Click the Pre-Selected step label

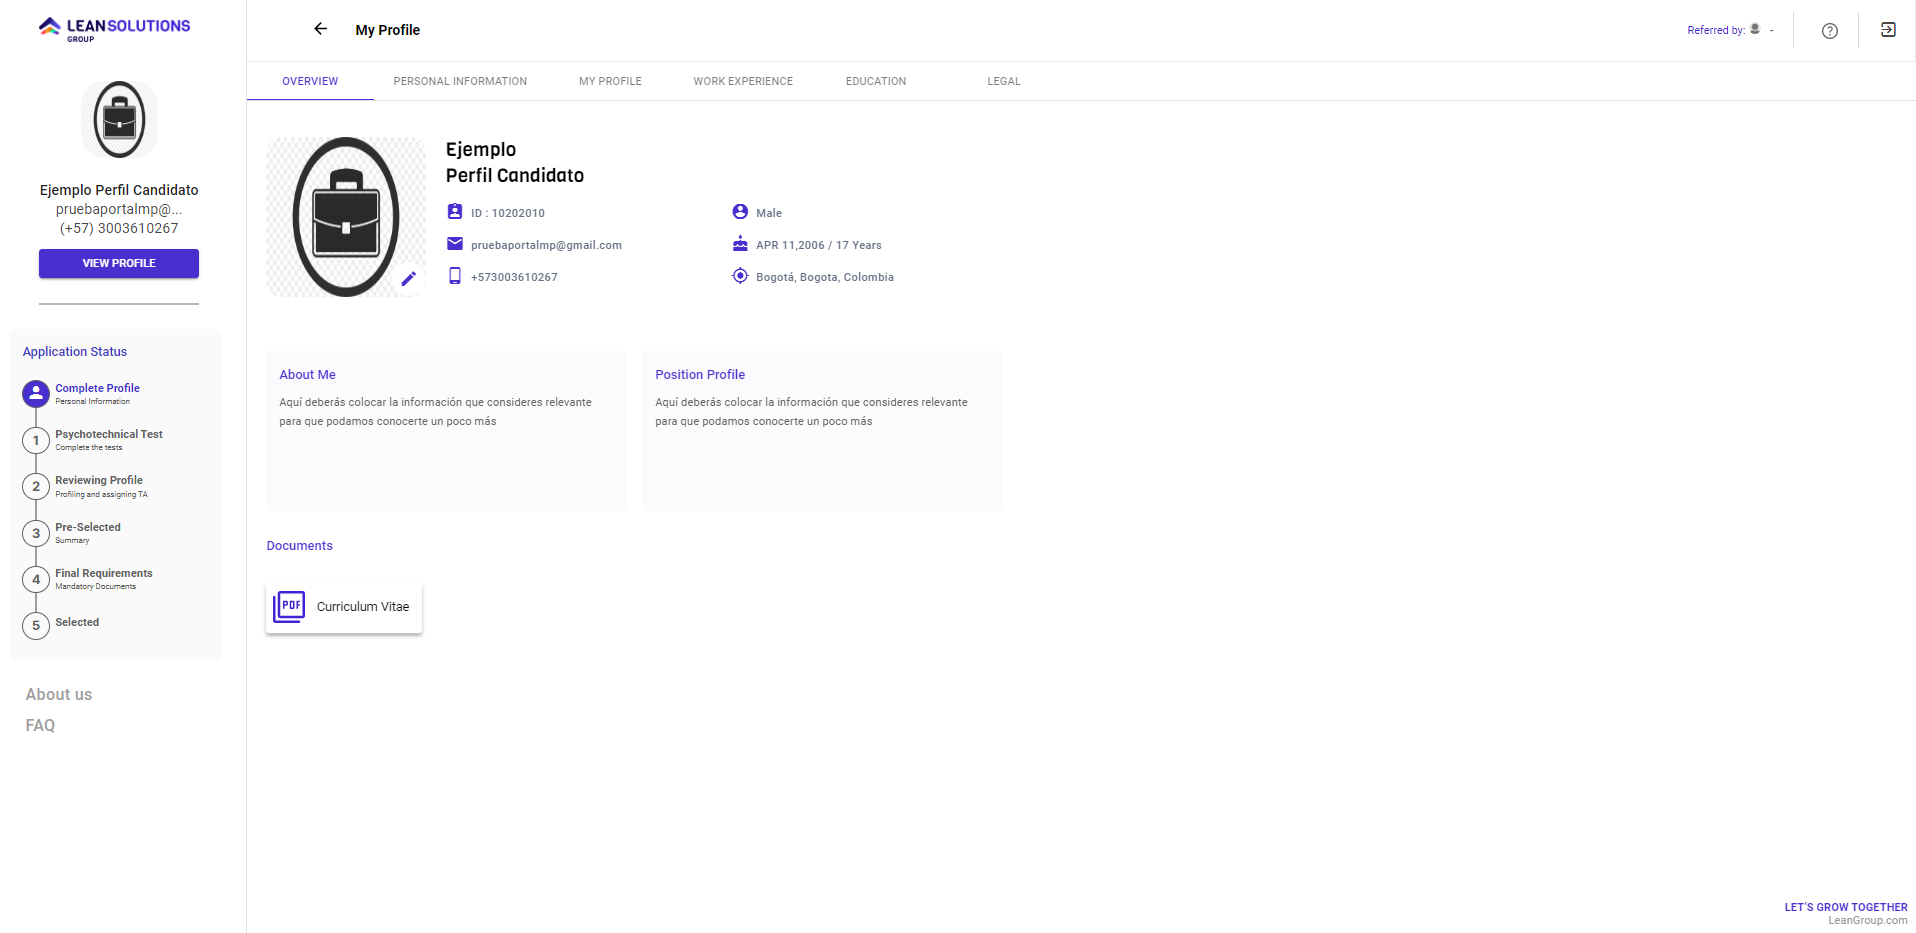point(88,527)
